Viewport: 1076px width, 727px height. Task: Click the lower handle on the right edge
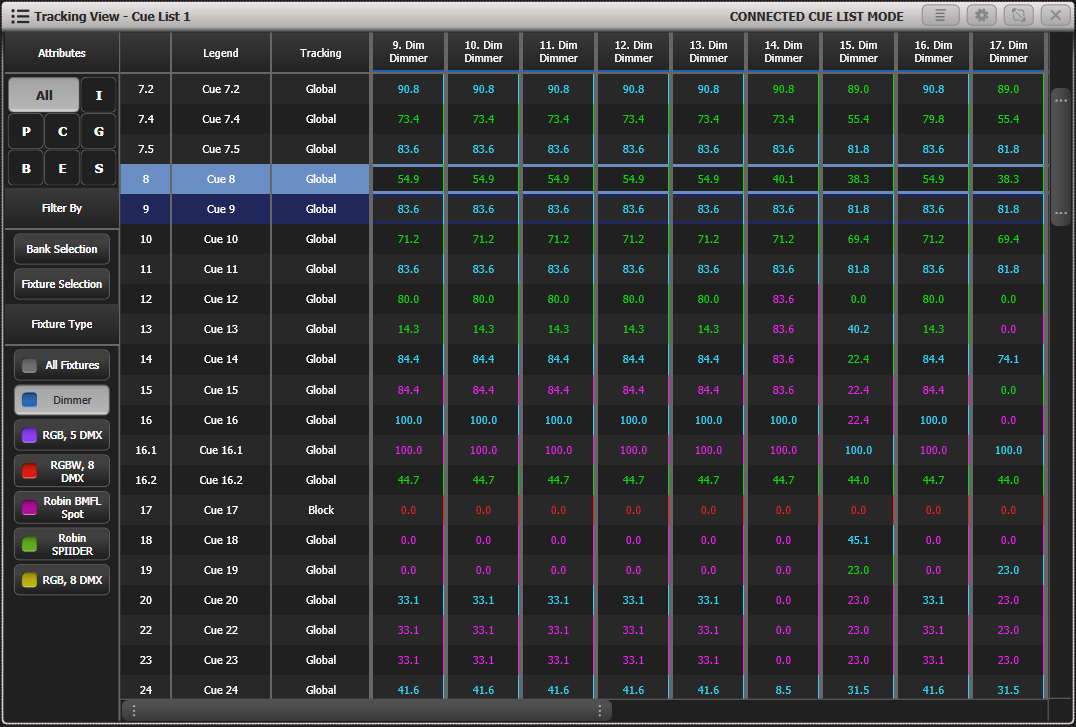(x=1062, y=211)
